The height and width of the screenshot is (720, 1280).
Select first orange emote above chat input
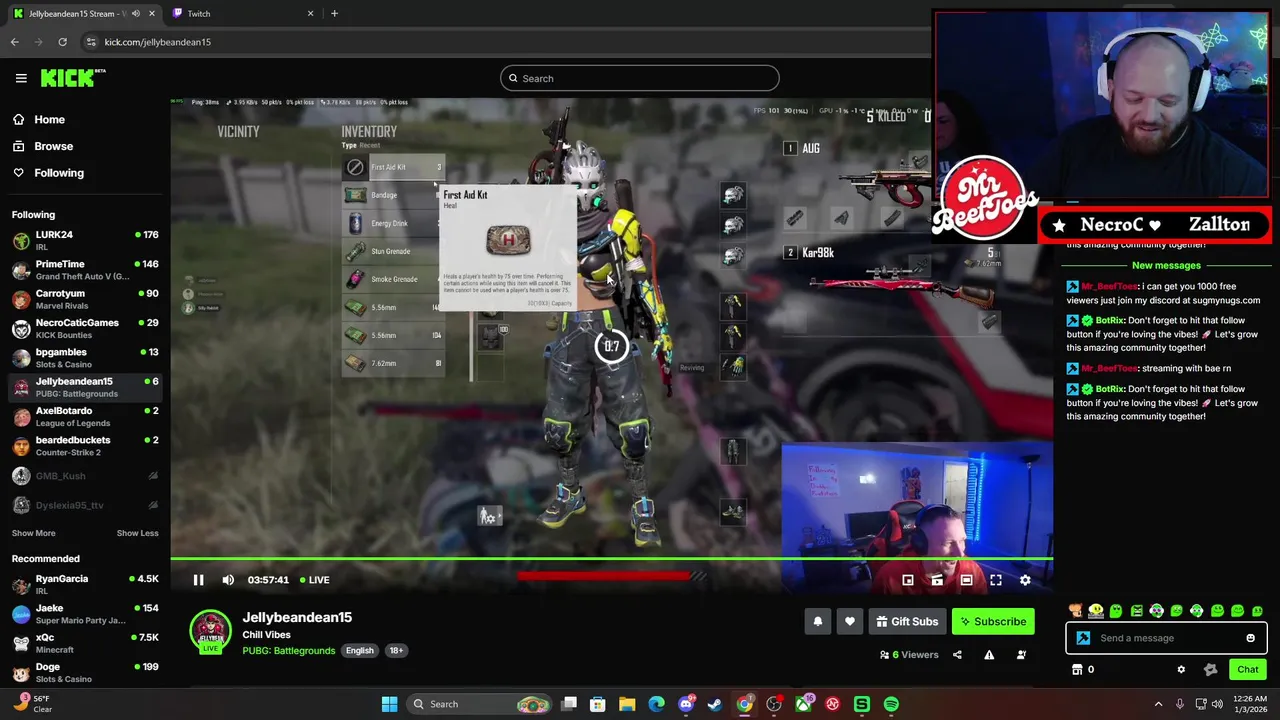1075,611
